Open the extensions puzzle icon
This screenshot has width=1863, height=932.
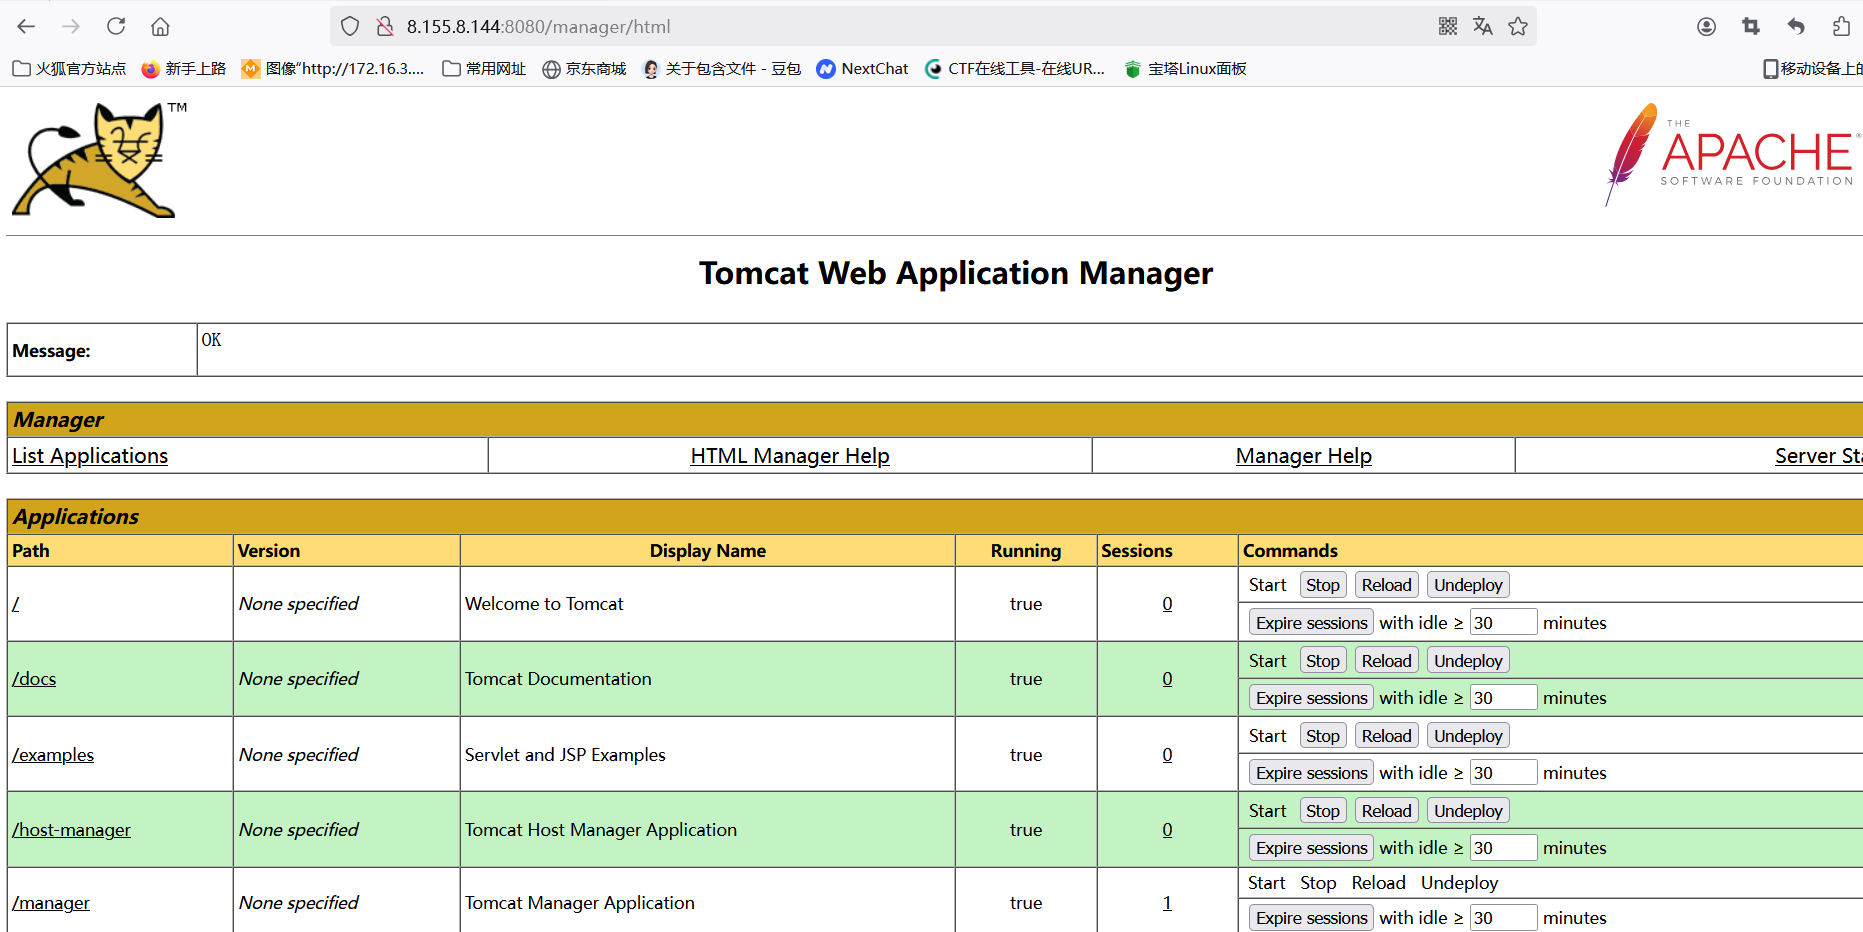tap(1841, 27)
